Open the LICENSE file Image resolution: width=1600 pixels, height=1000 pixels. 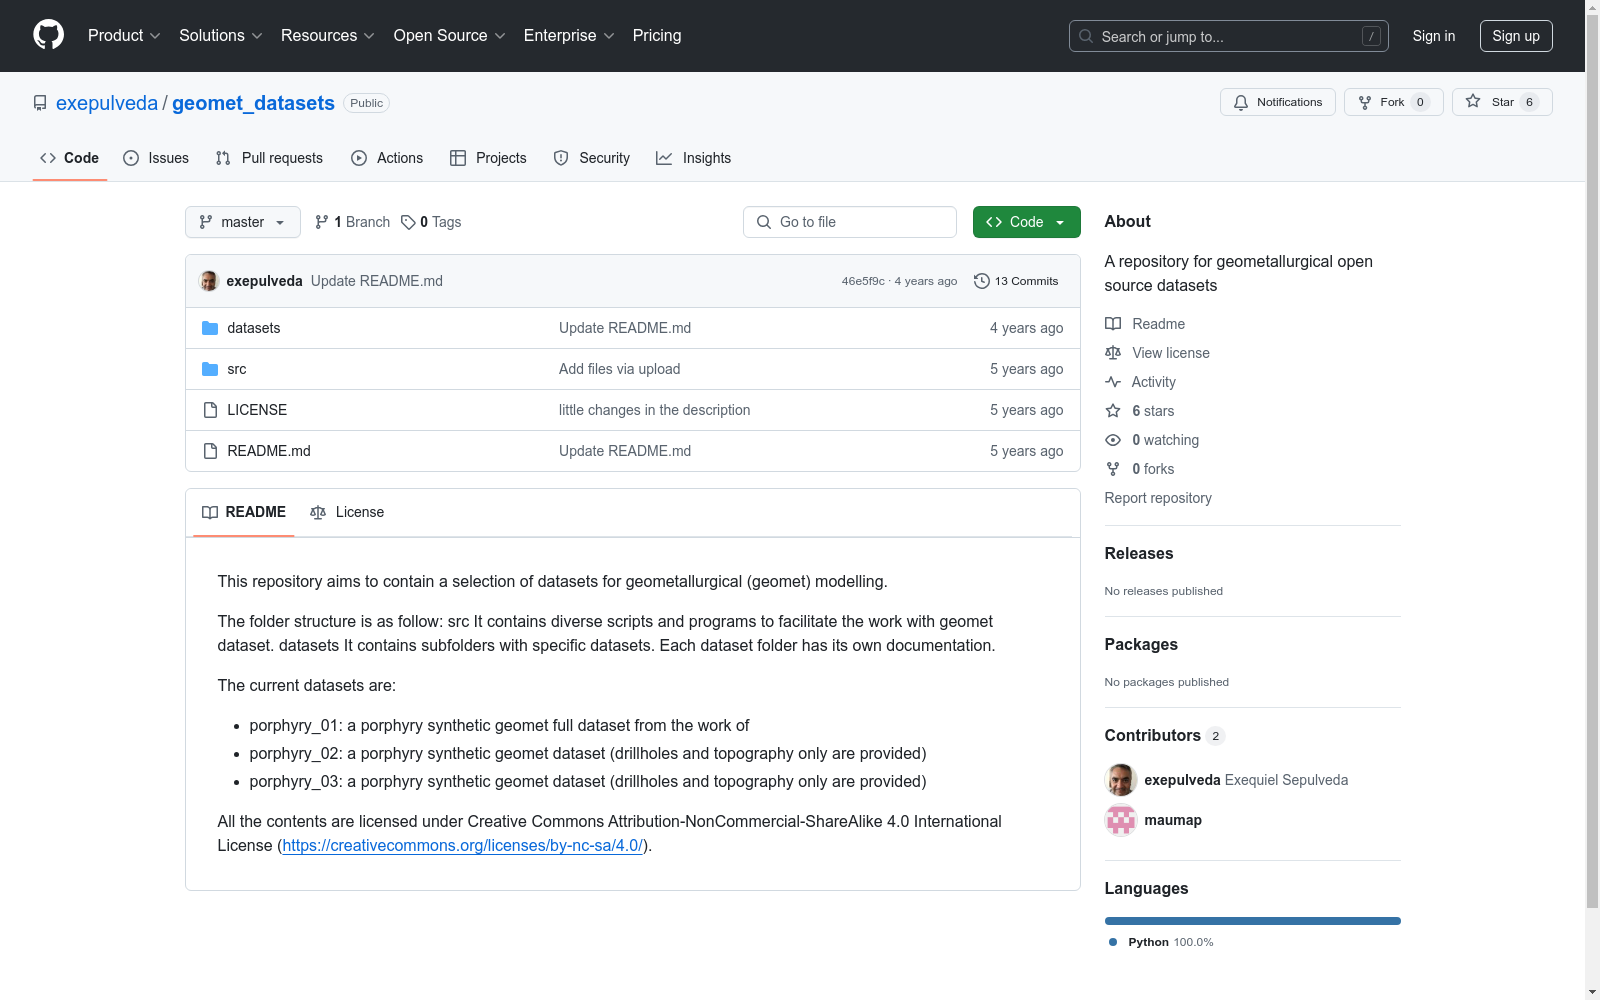(x=257, y=410)
